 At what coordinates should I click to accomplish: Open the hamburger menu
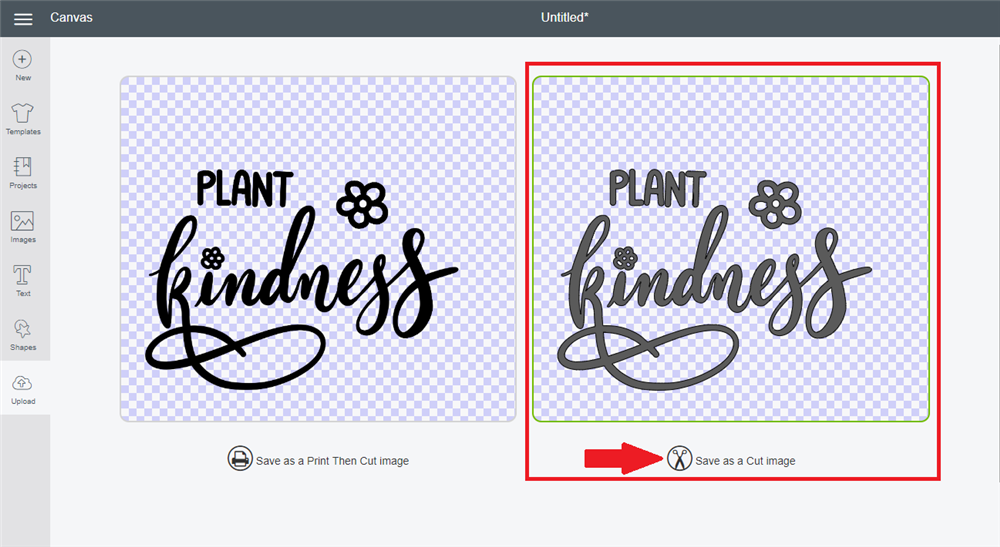click(x=23, y=19)
